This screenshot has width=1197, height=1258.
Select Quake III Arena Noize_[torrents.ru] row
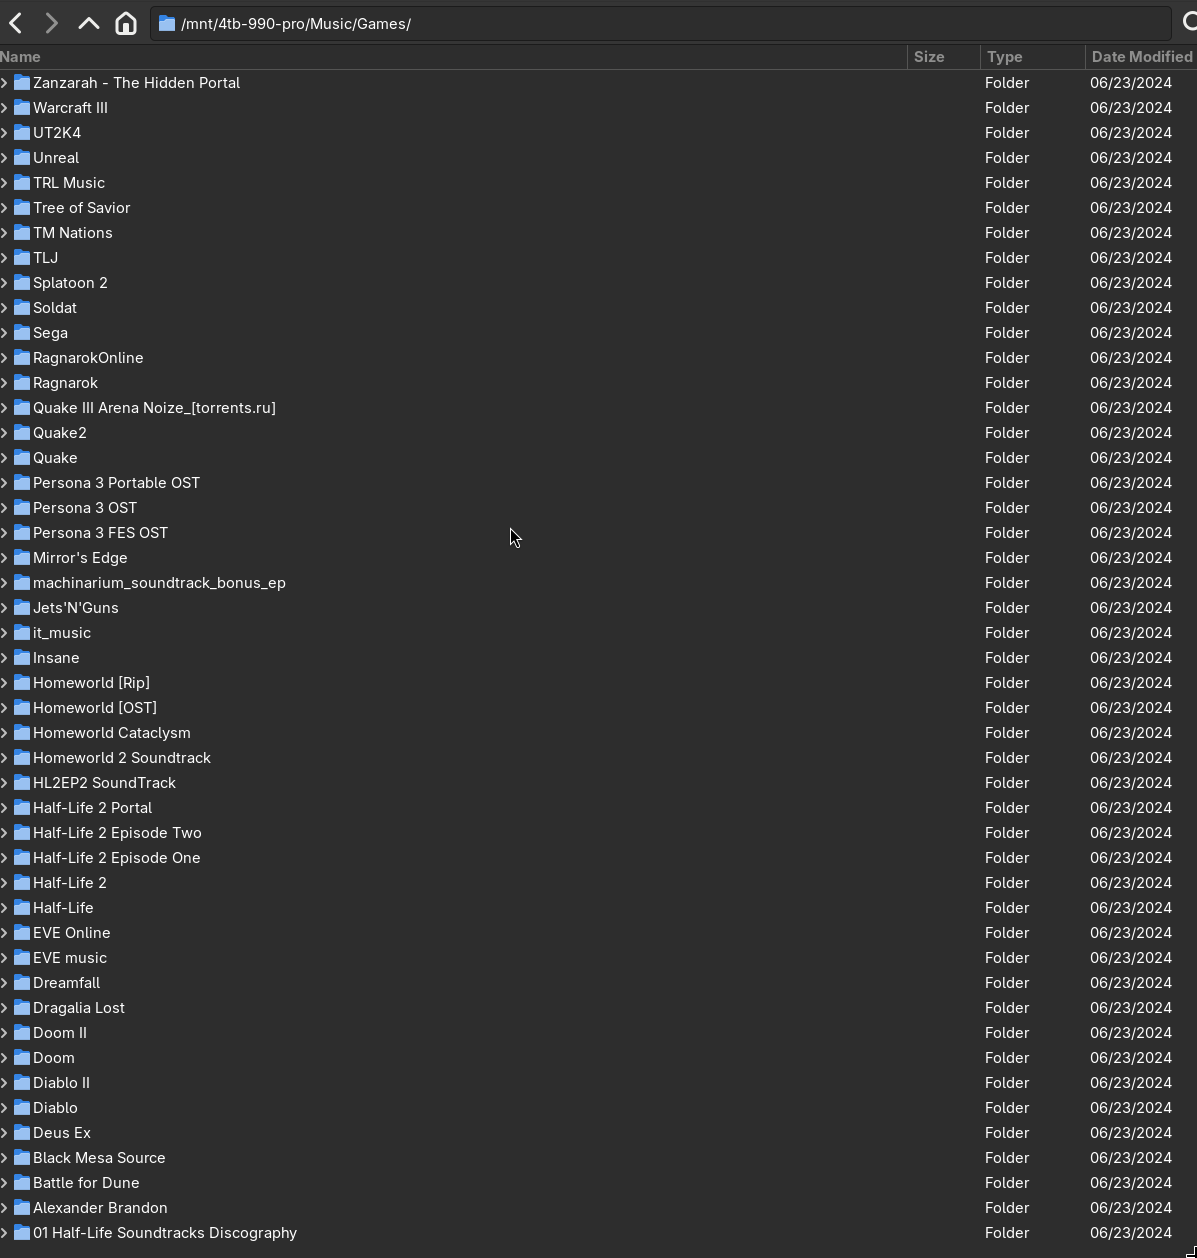point(598,408)
